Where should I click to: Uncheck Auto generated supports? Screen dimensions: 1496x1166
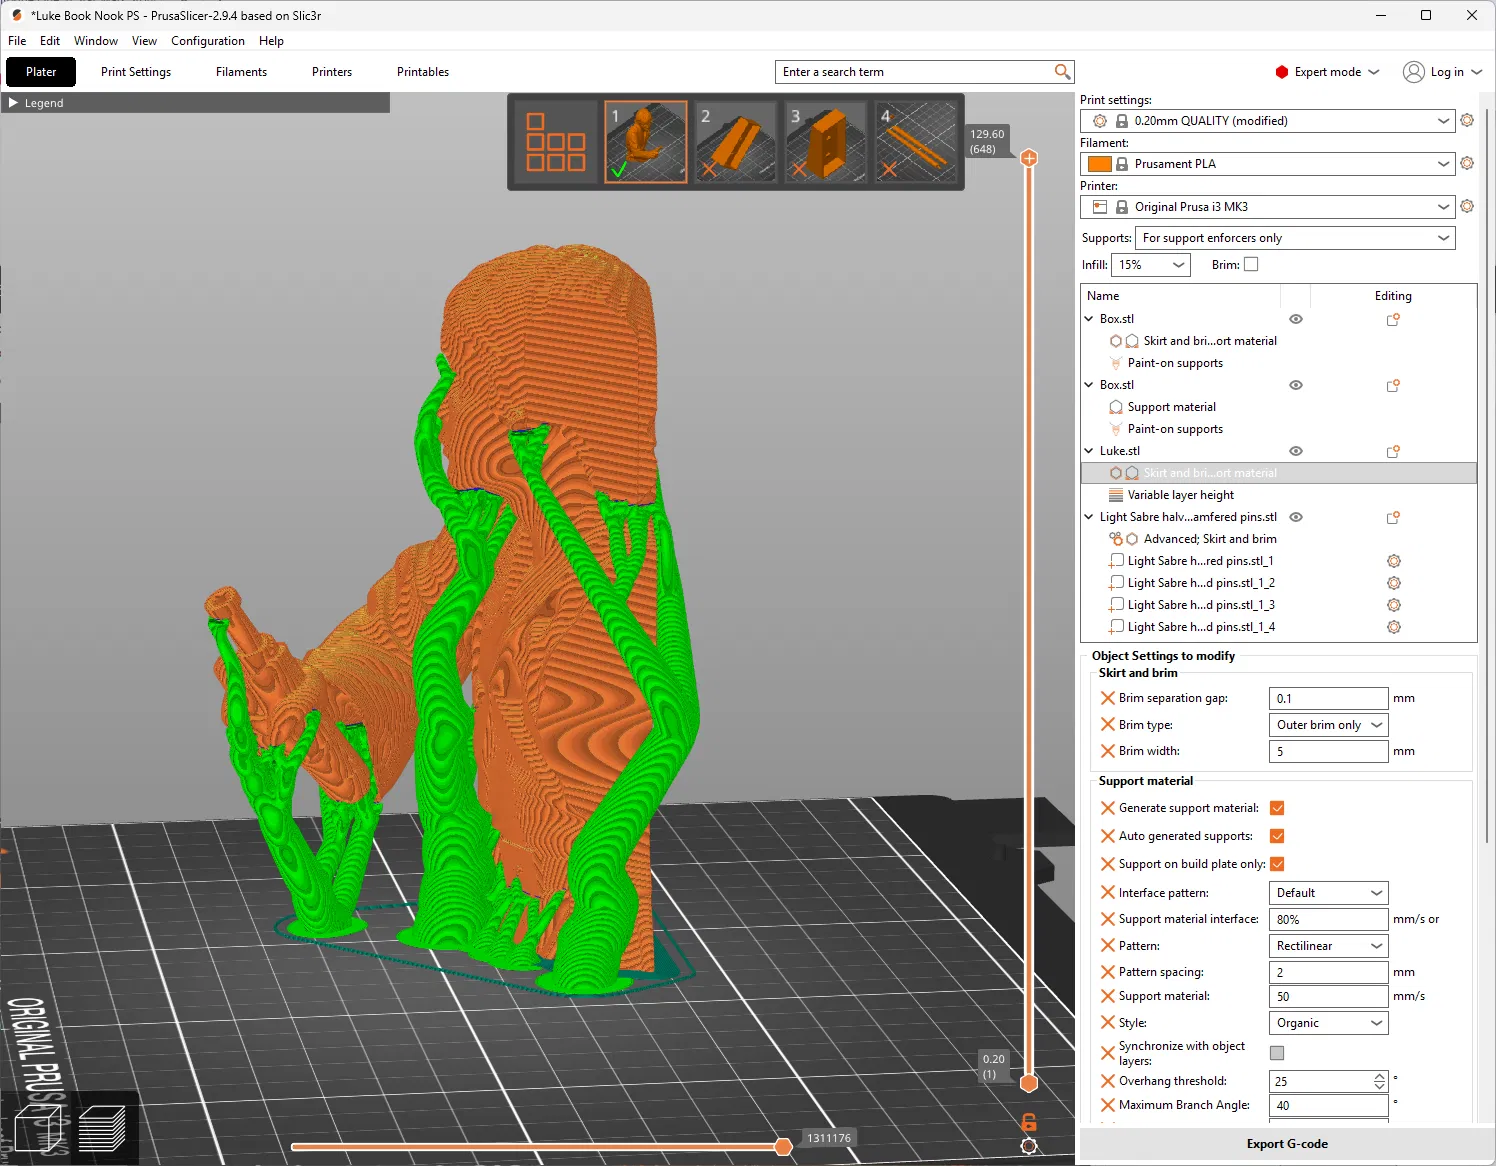click(x=1277, y=836)
